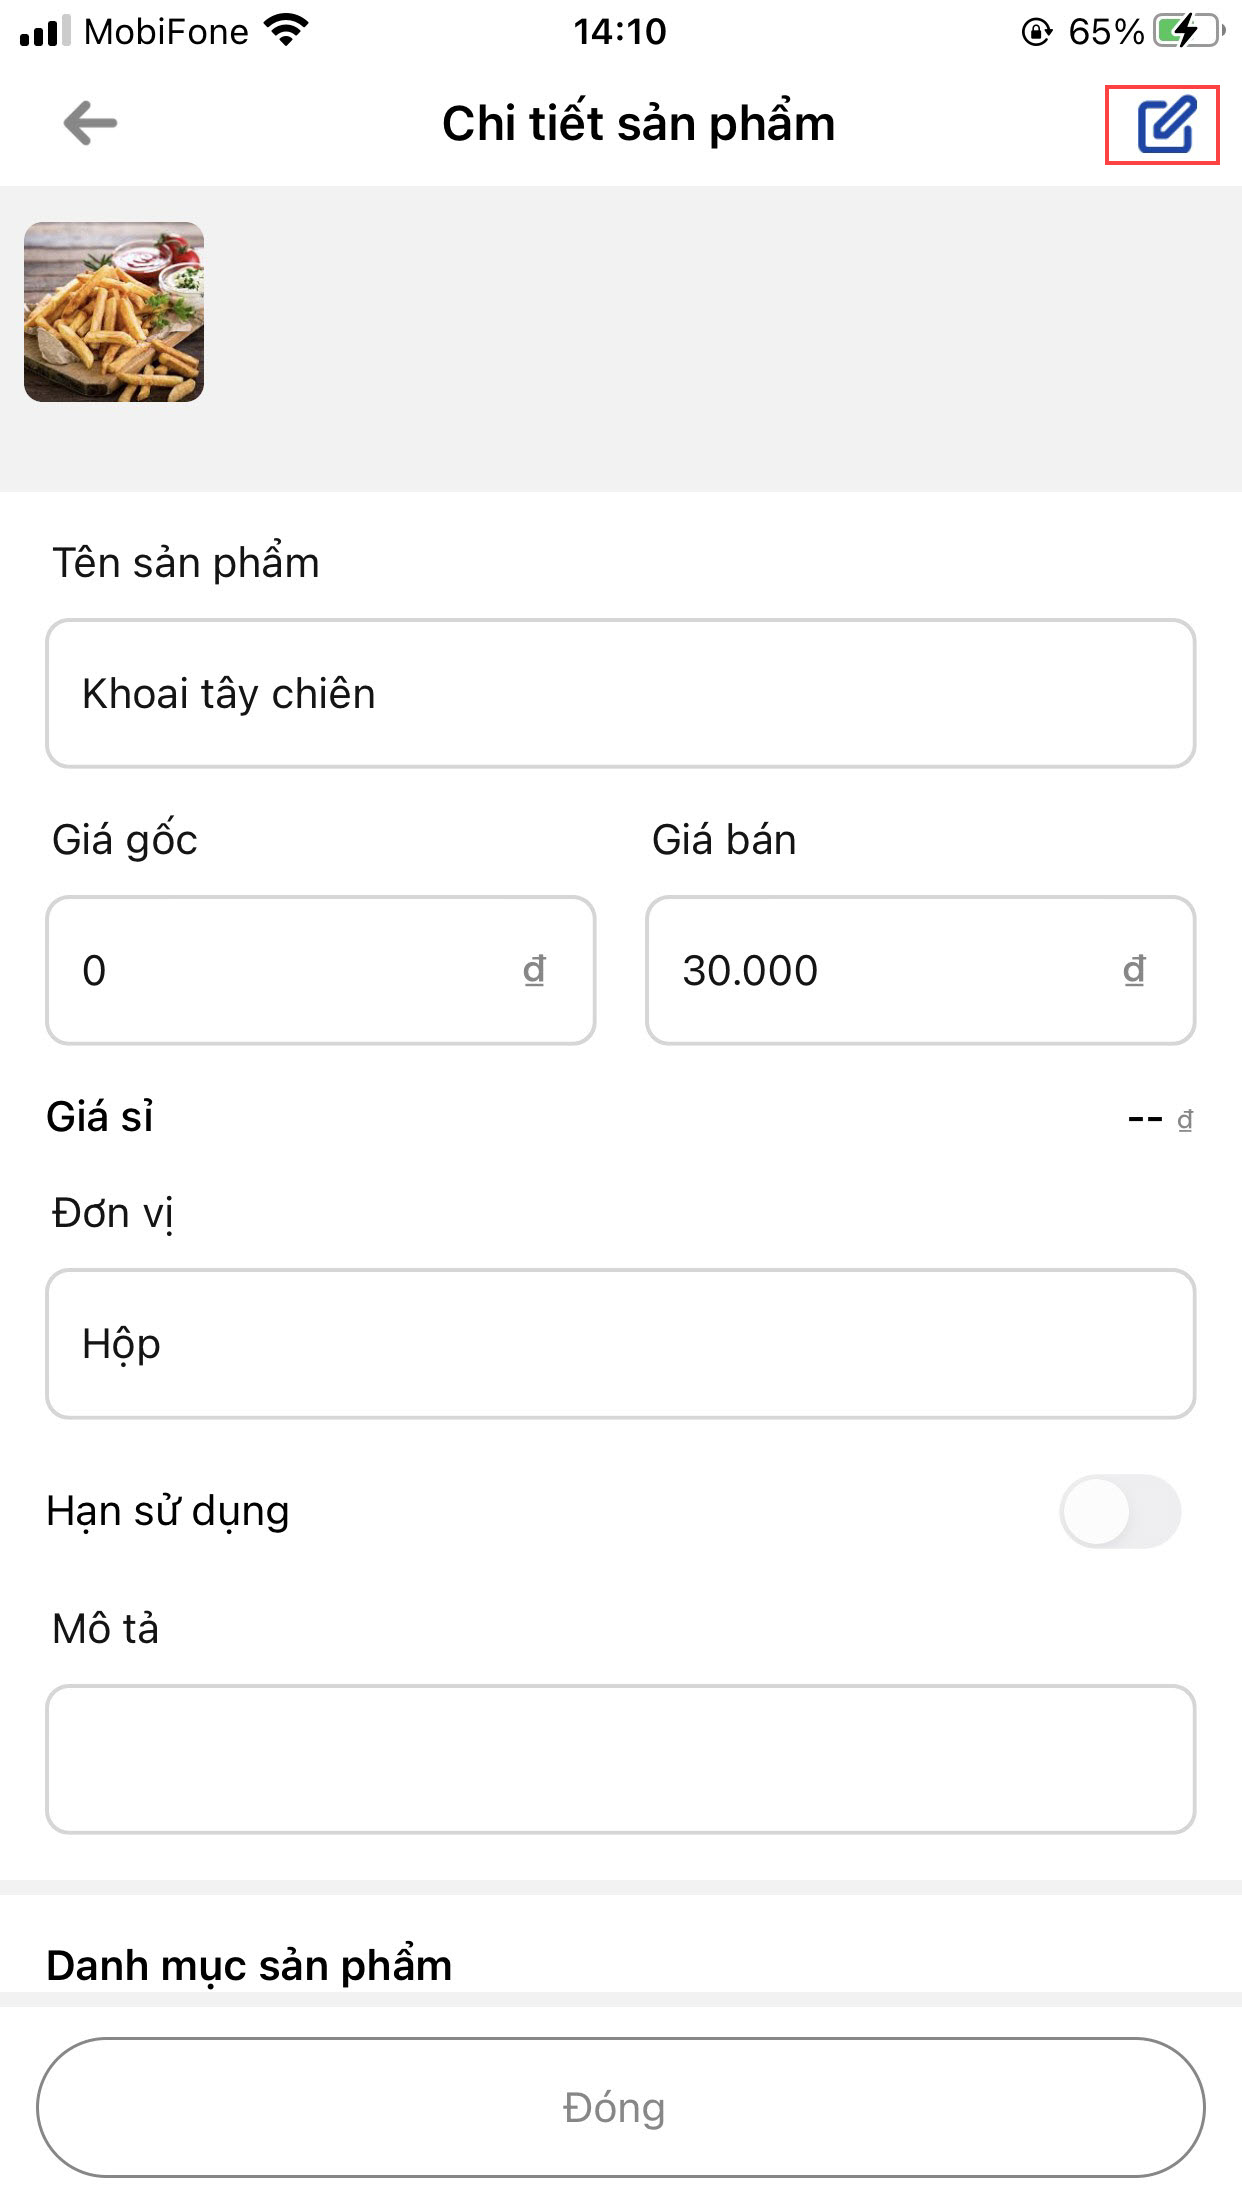This screenshot has height=2208, width=1242.
Task: Tap the rotation lock status icon
Action: (x=1036, y=32)
